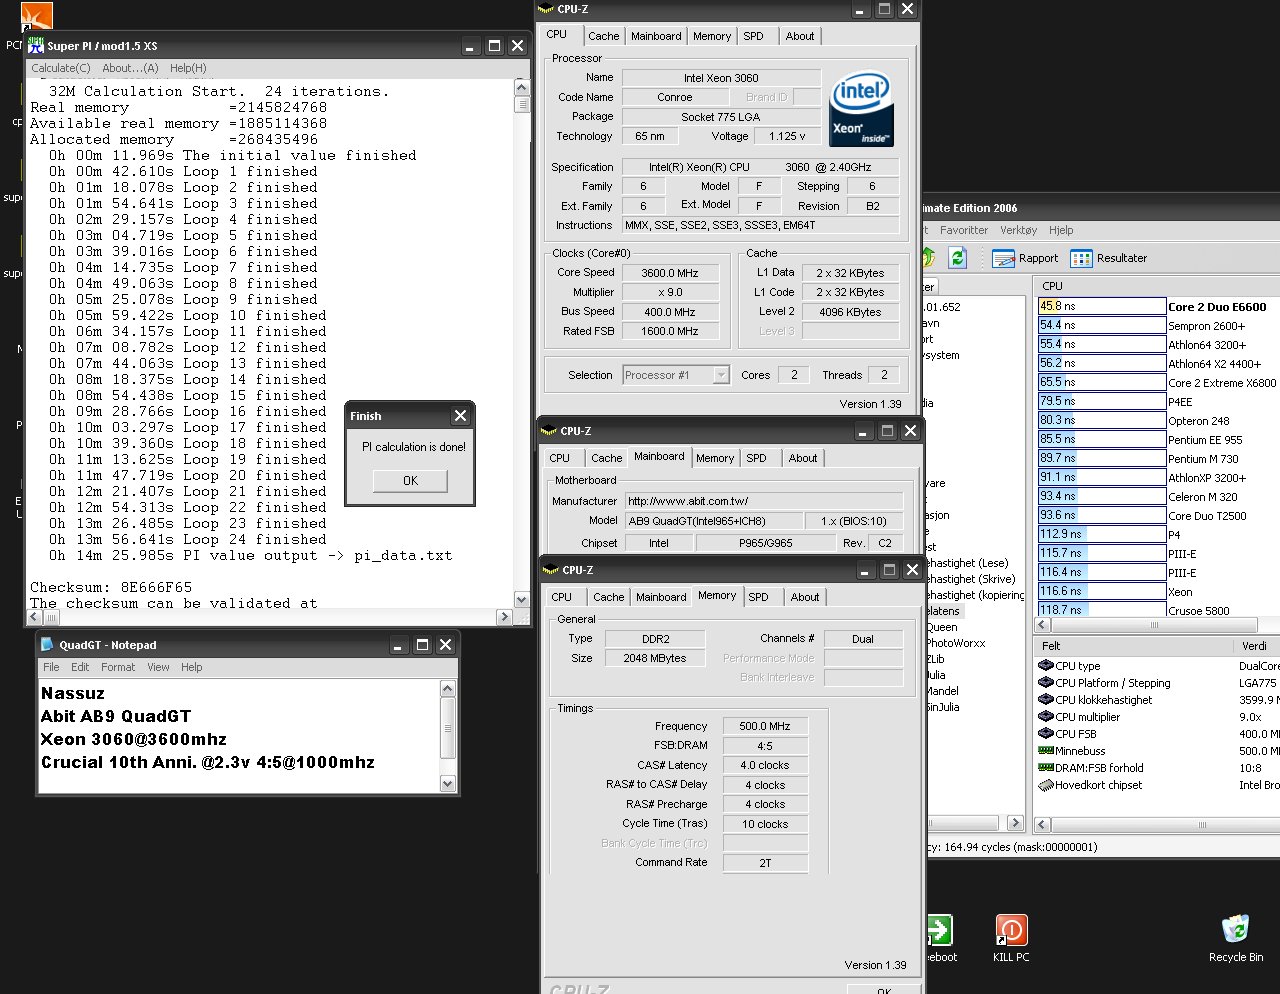Click the DRAM:FSB forhold memory icon

coord(1046,768)
